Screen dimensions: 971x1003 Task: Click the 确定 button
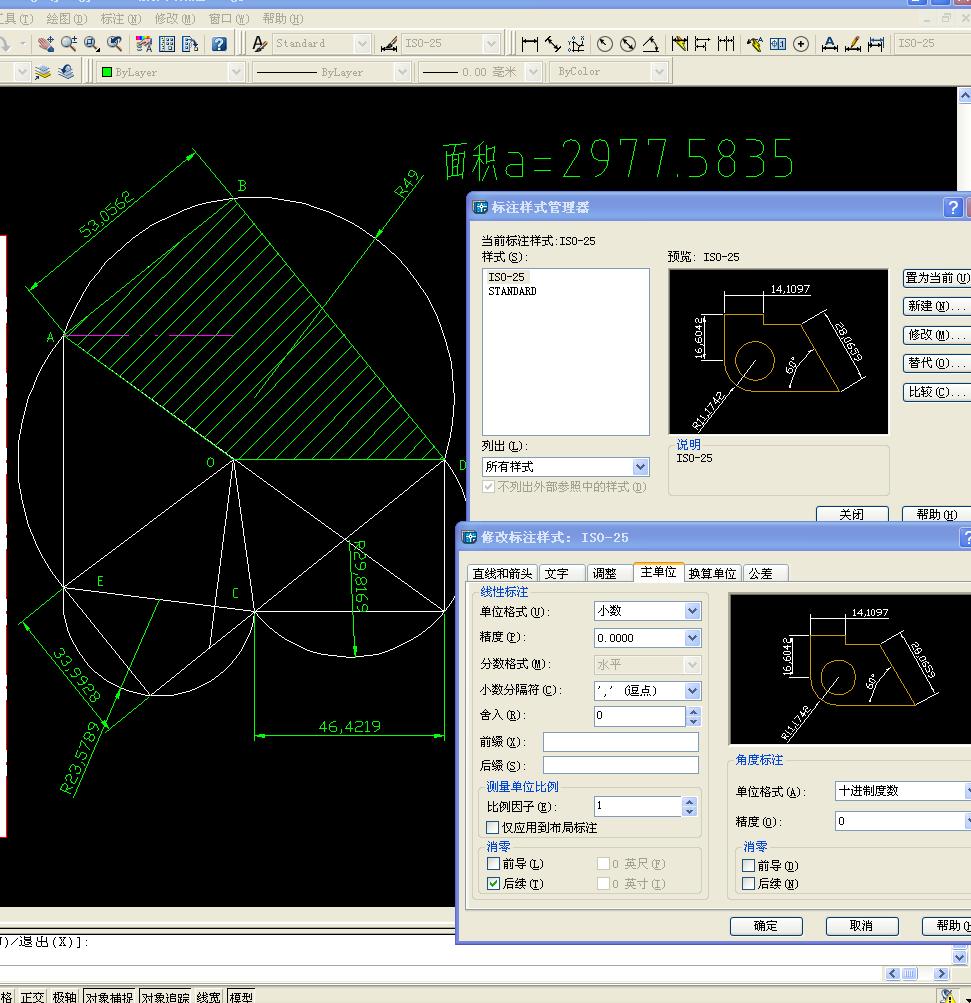[766, 926]
